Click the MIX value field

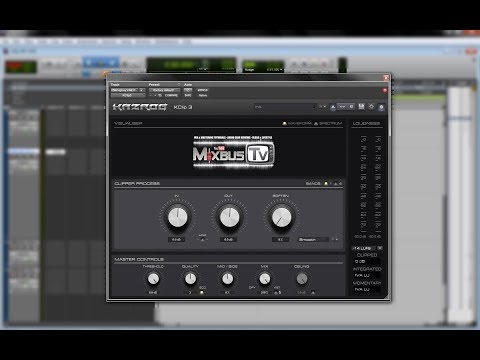tap(264, 293)
